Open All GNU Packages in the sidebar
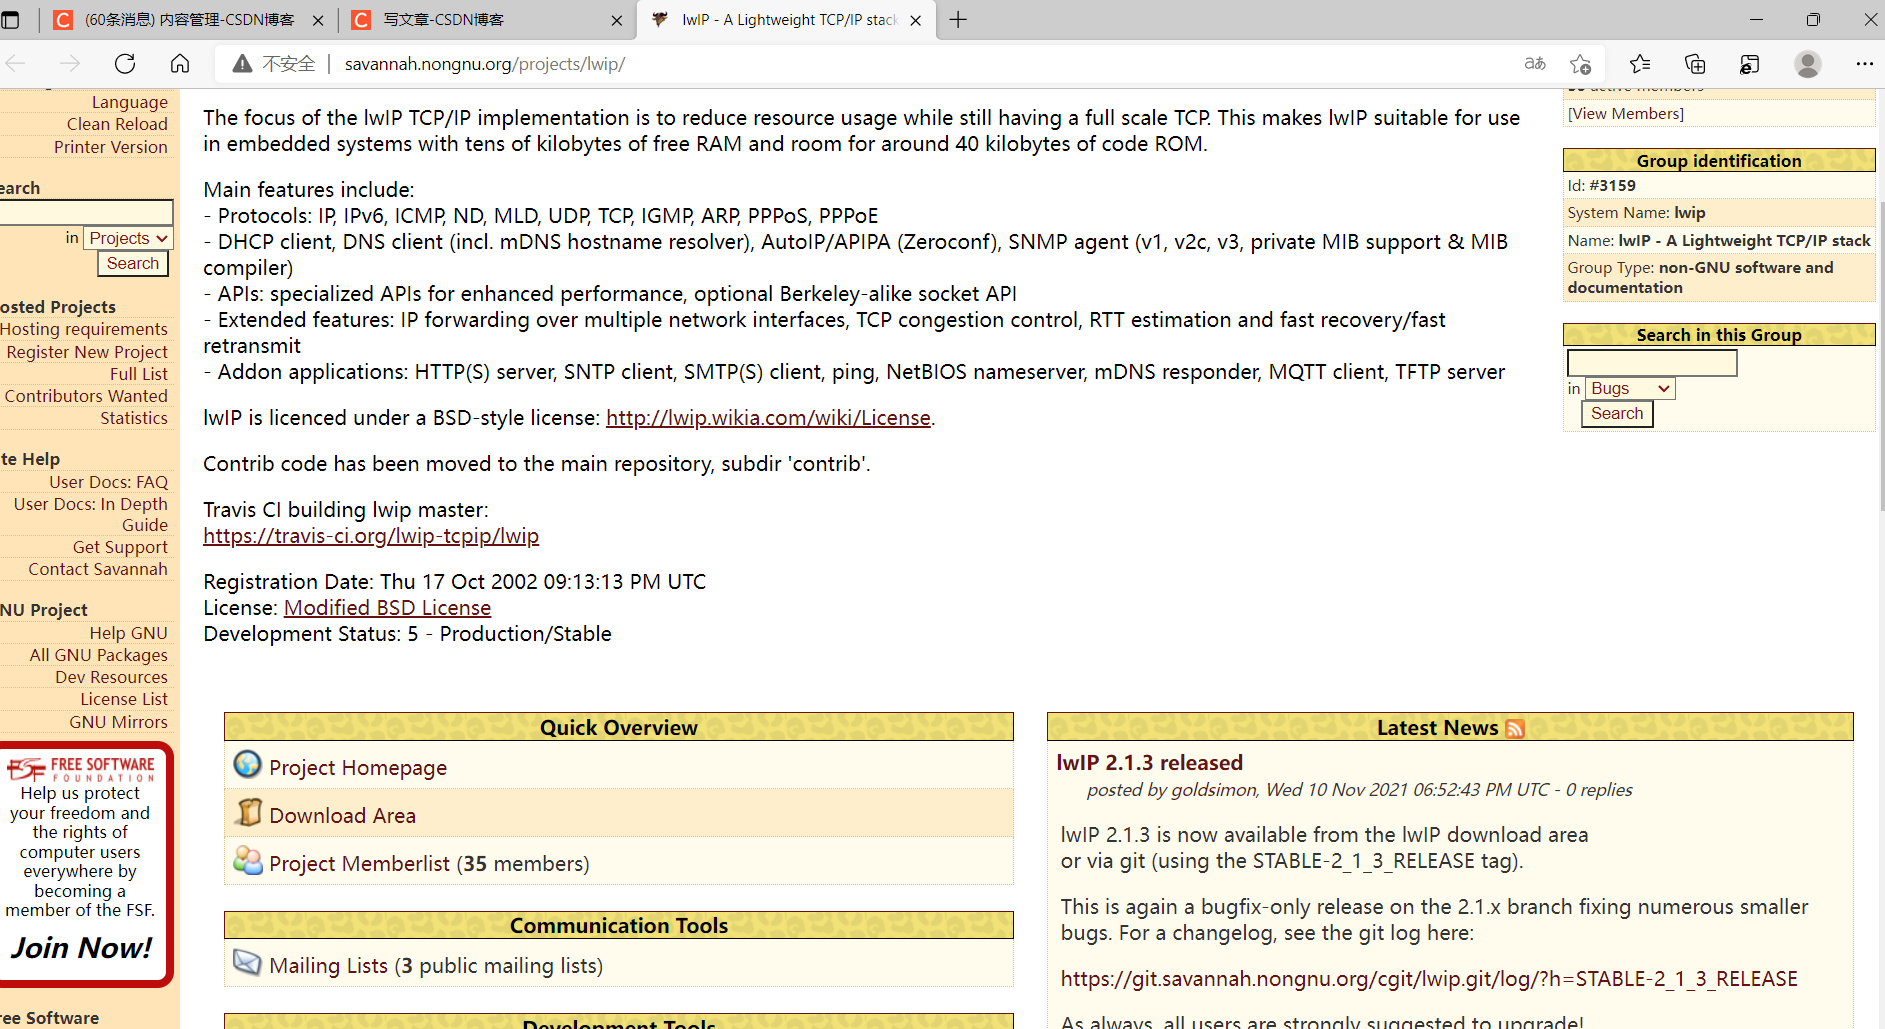The width and height of the screenshot is (1885, 1029). pyautogui.click(x=99, y=655)
